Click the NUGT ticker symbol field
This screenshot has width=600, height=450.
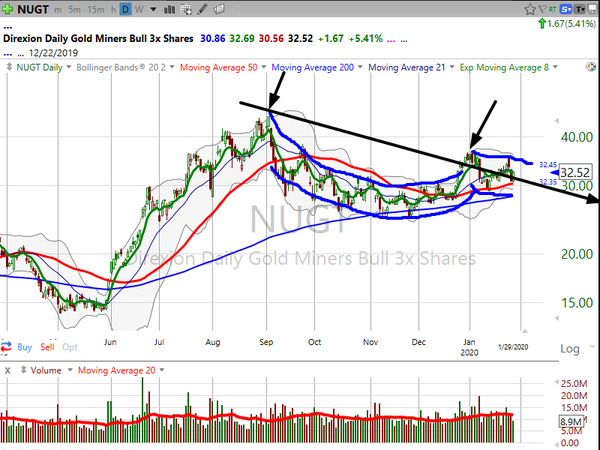pos(33,9)
